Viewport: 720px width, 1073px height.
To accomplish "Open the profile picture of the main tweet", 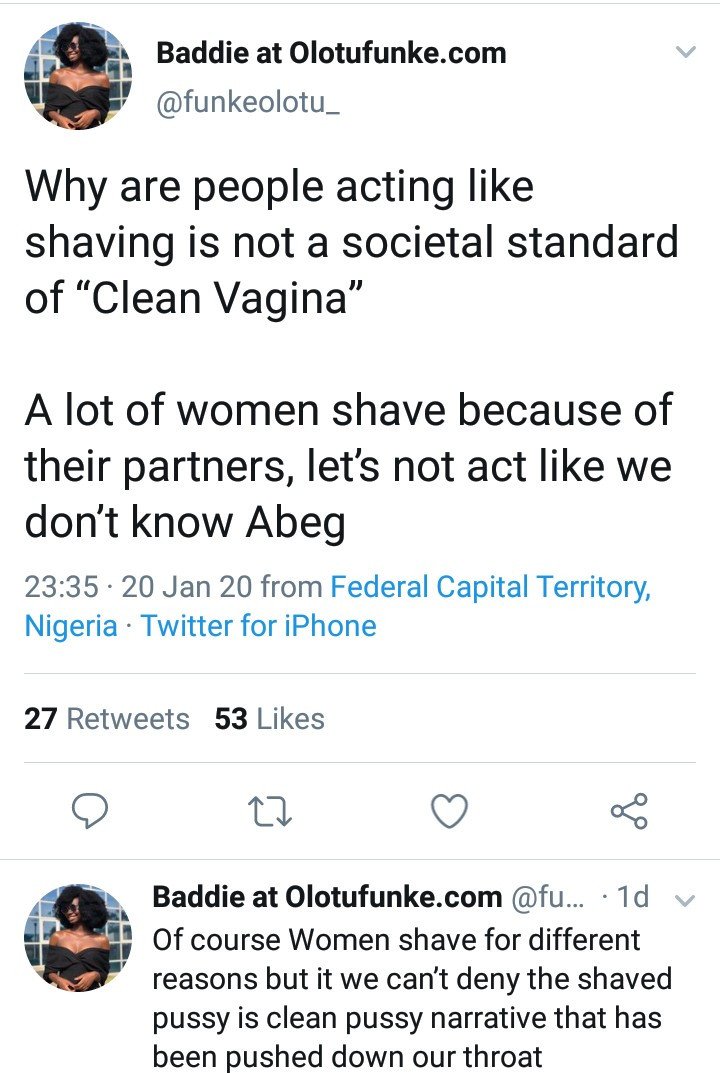I will coord(77,76).
